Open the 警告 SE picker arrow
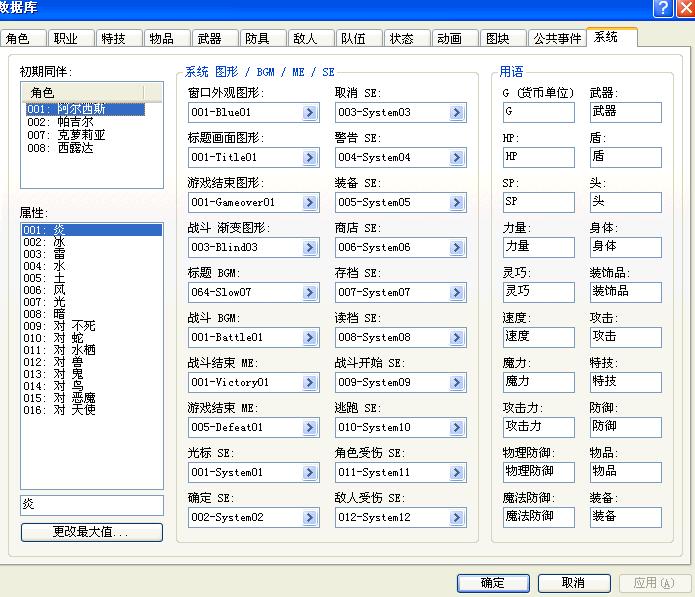This screenshot has height=597, width=695. [457, 157]
